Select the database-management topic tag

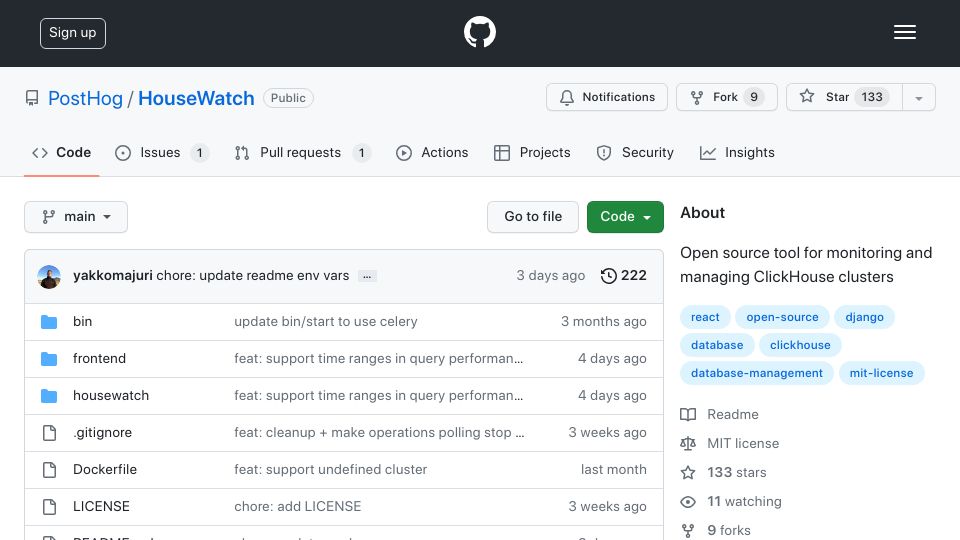pos(757,373)
